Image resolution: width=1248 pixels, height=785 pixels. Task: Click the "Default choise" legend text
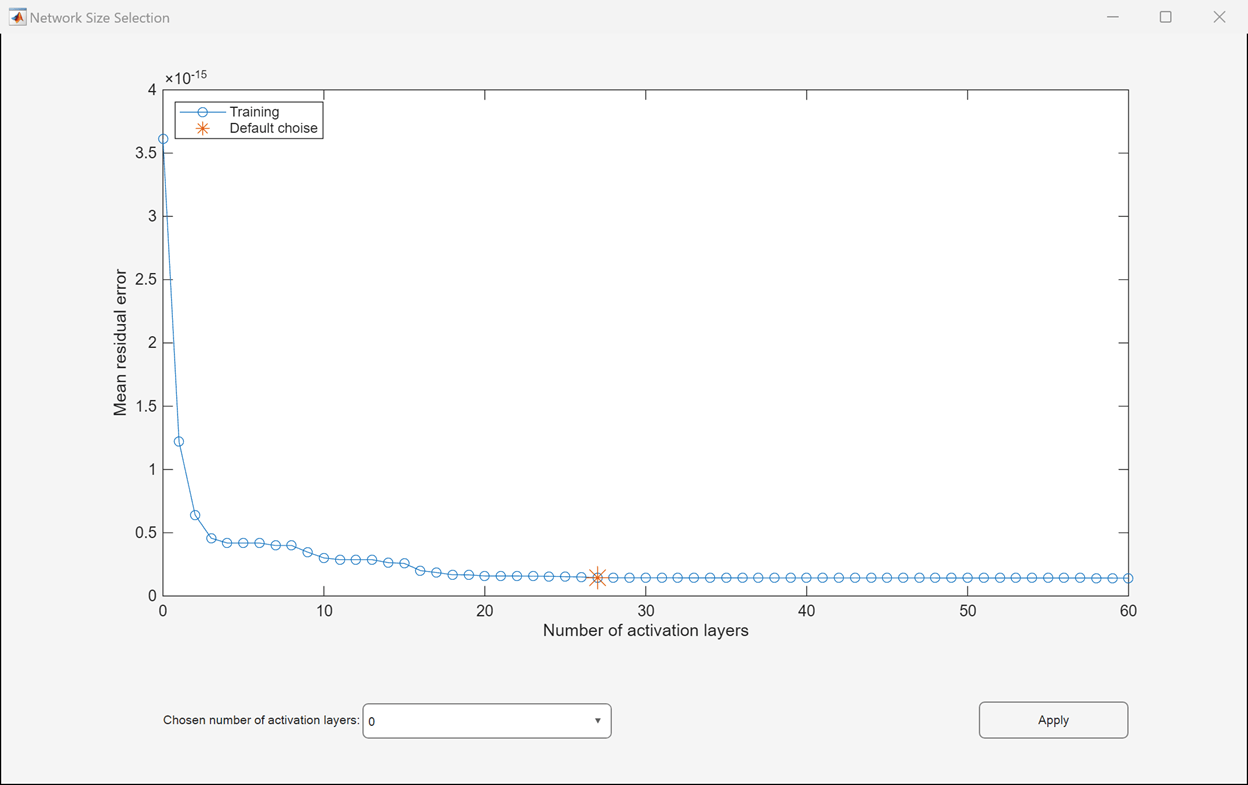coord(273,128)
